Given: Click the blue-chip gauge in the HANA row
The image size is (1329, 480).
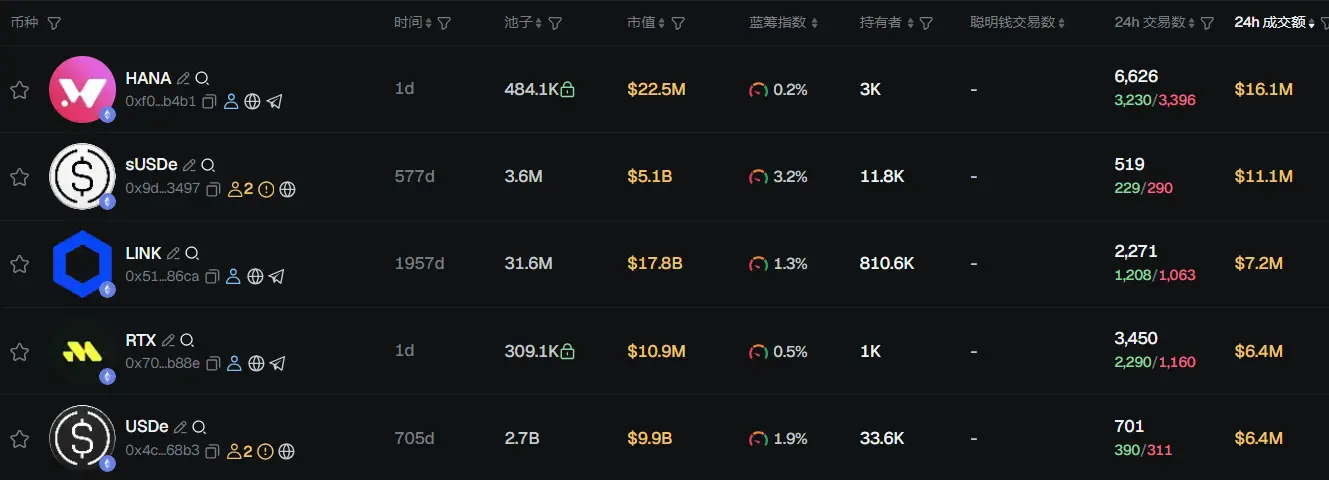Looking at the screenshot, I should 758,90.
